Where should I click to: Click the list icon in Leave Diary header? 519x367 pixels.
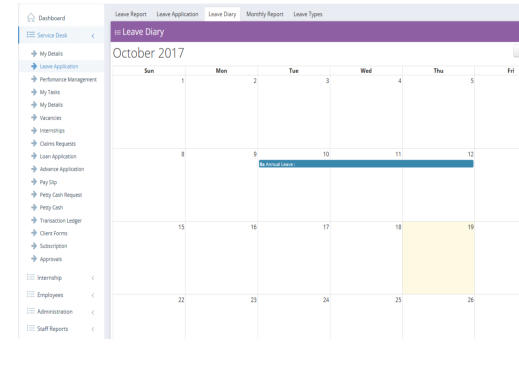(117, 32)
